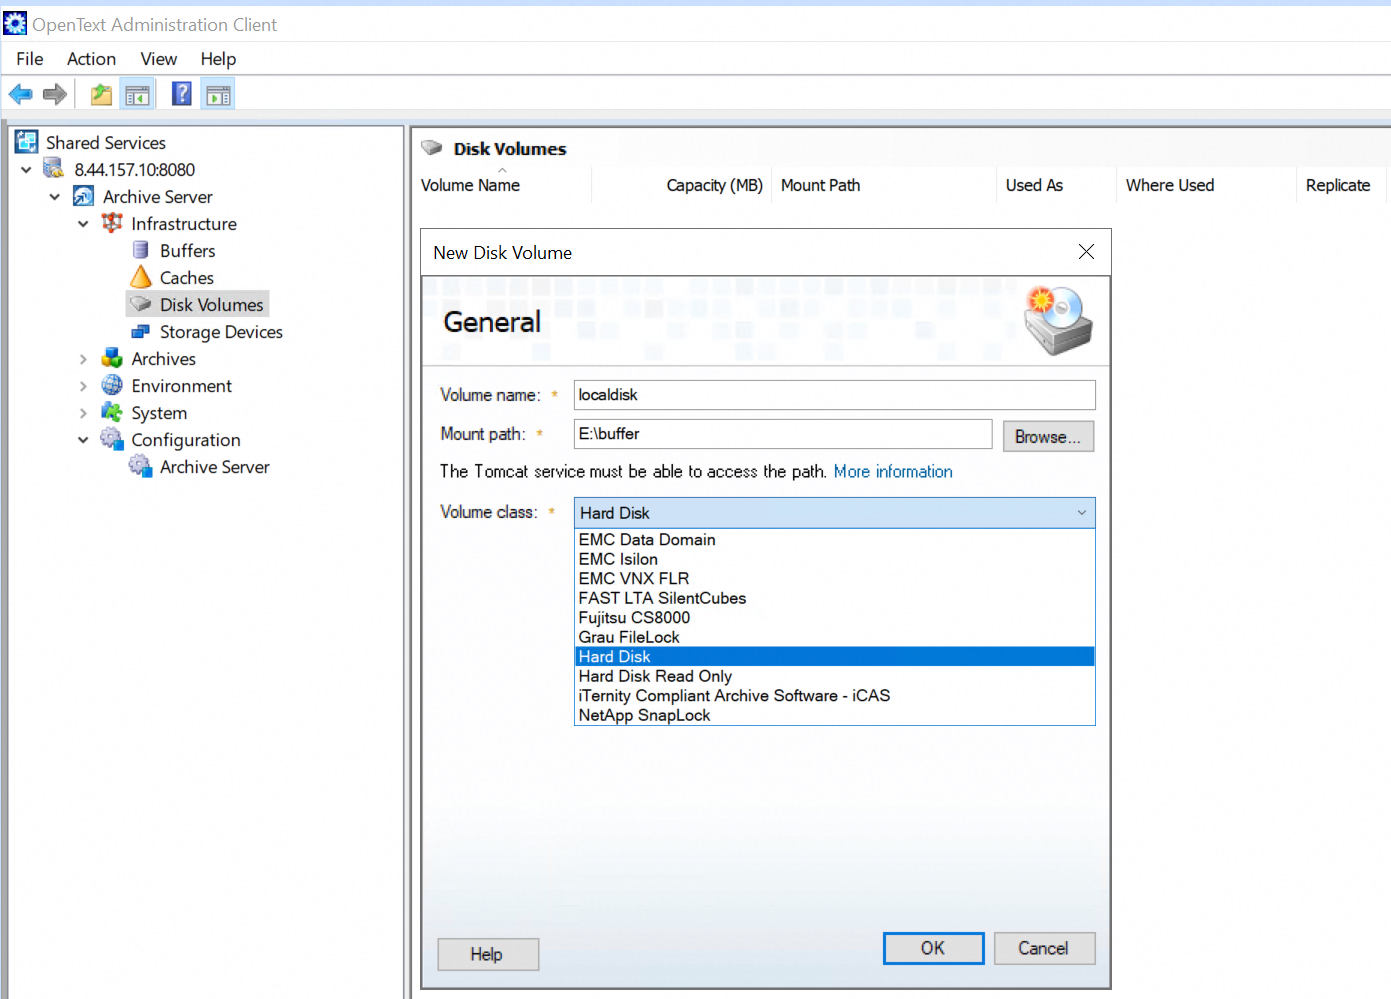Select highlighted Hard Disk list option
This screenshot has width=1391, height=999.
click(x=835, y=657)
